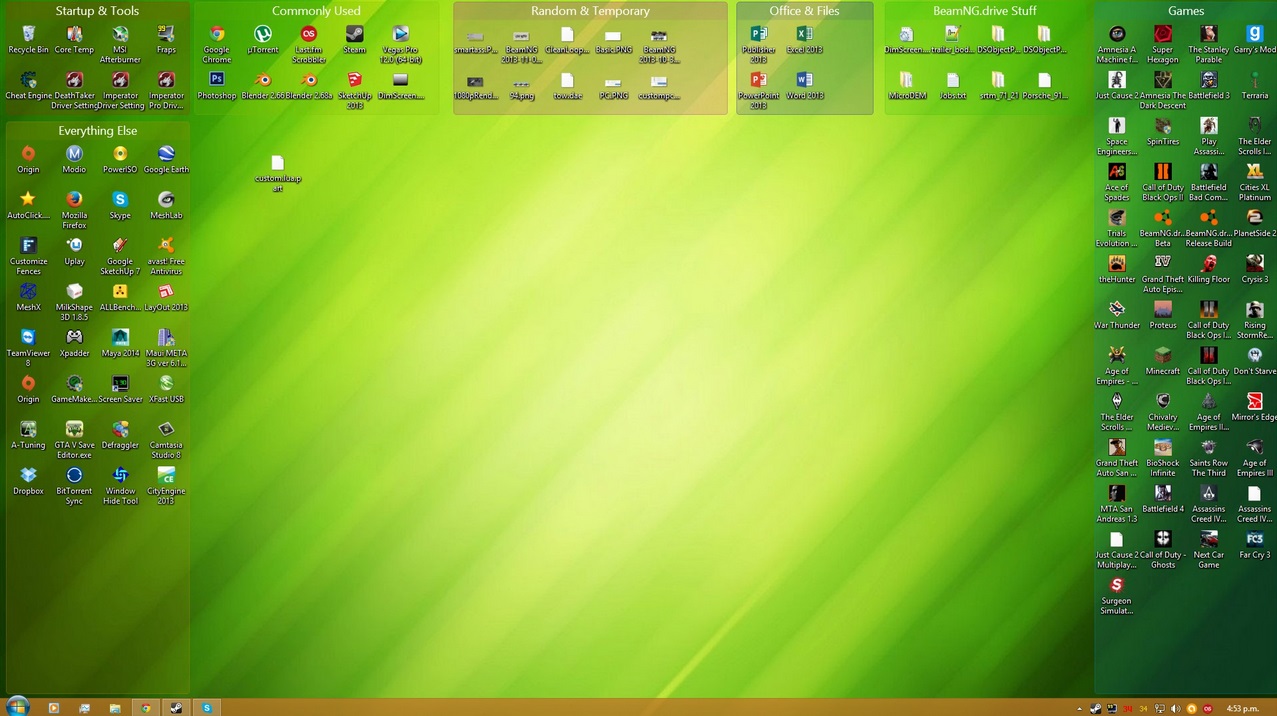Select the srtm_71_21 folder

(x=998, y=86)
